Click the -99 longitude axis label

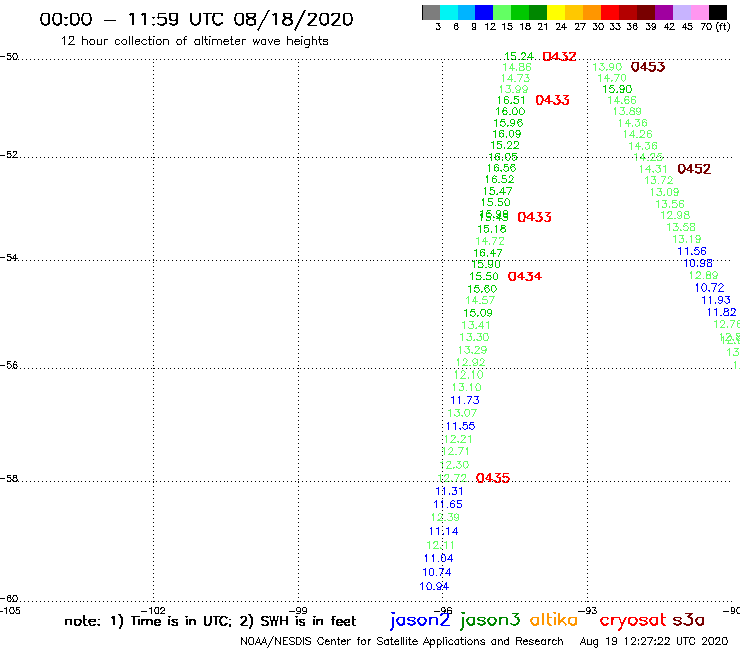point(299,610)
